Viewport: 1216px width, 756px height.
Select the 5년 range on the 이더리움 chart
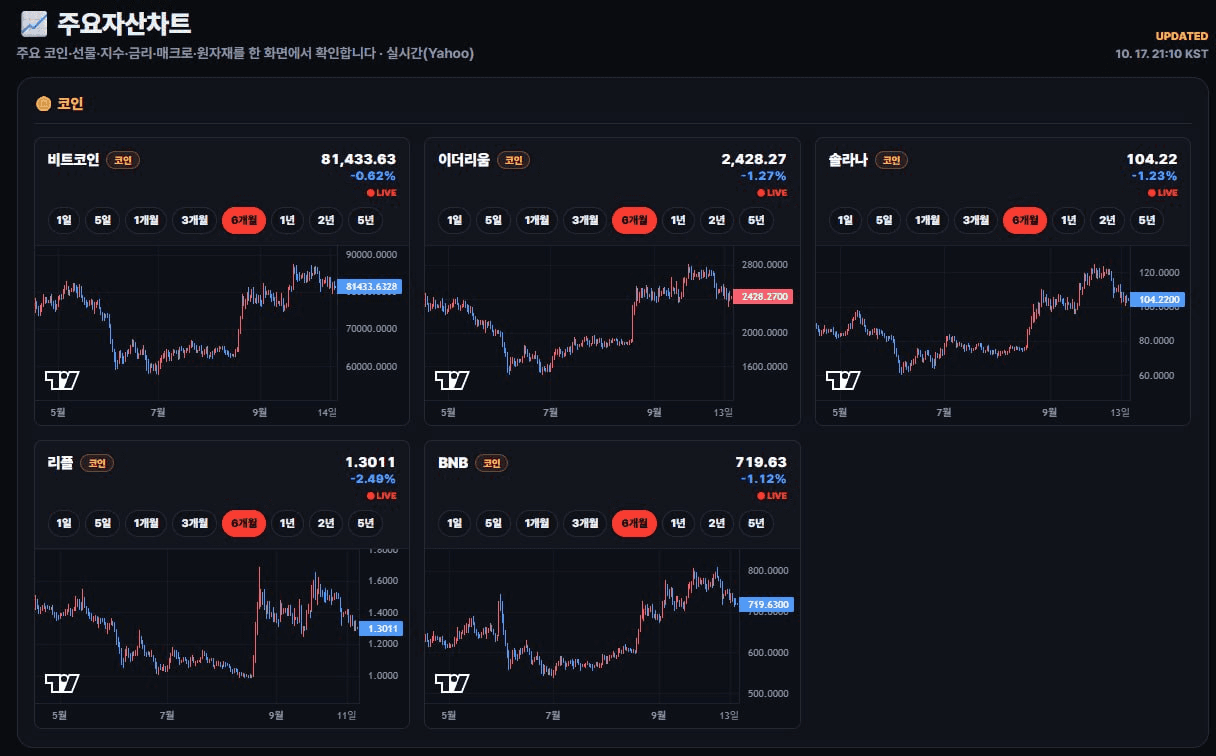[756, 220]
